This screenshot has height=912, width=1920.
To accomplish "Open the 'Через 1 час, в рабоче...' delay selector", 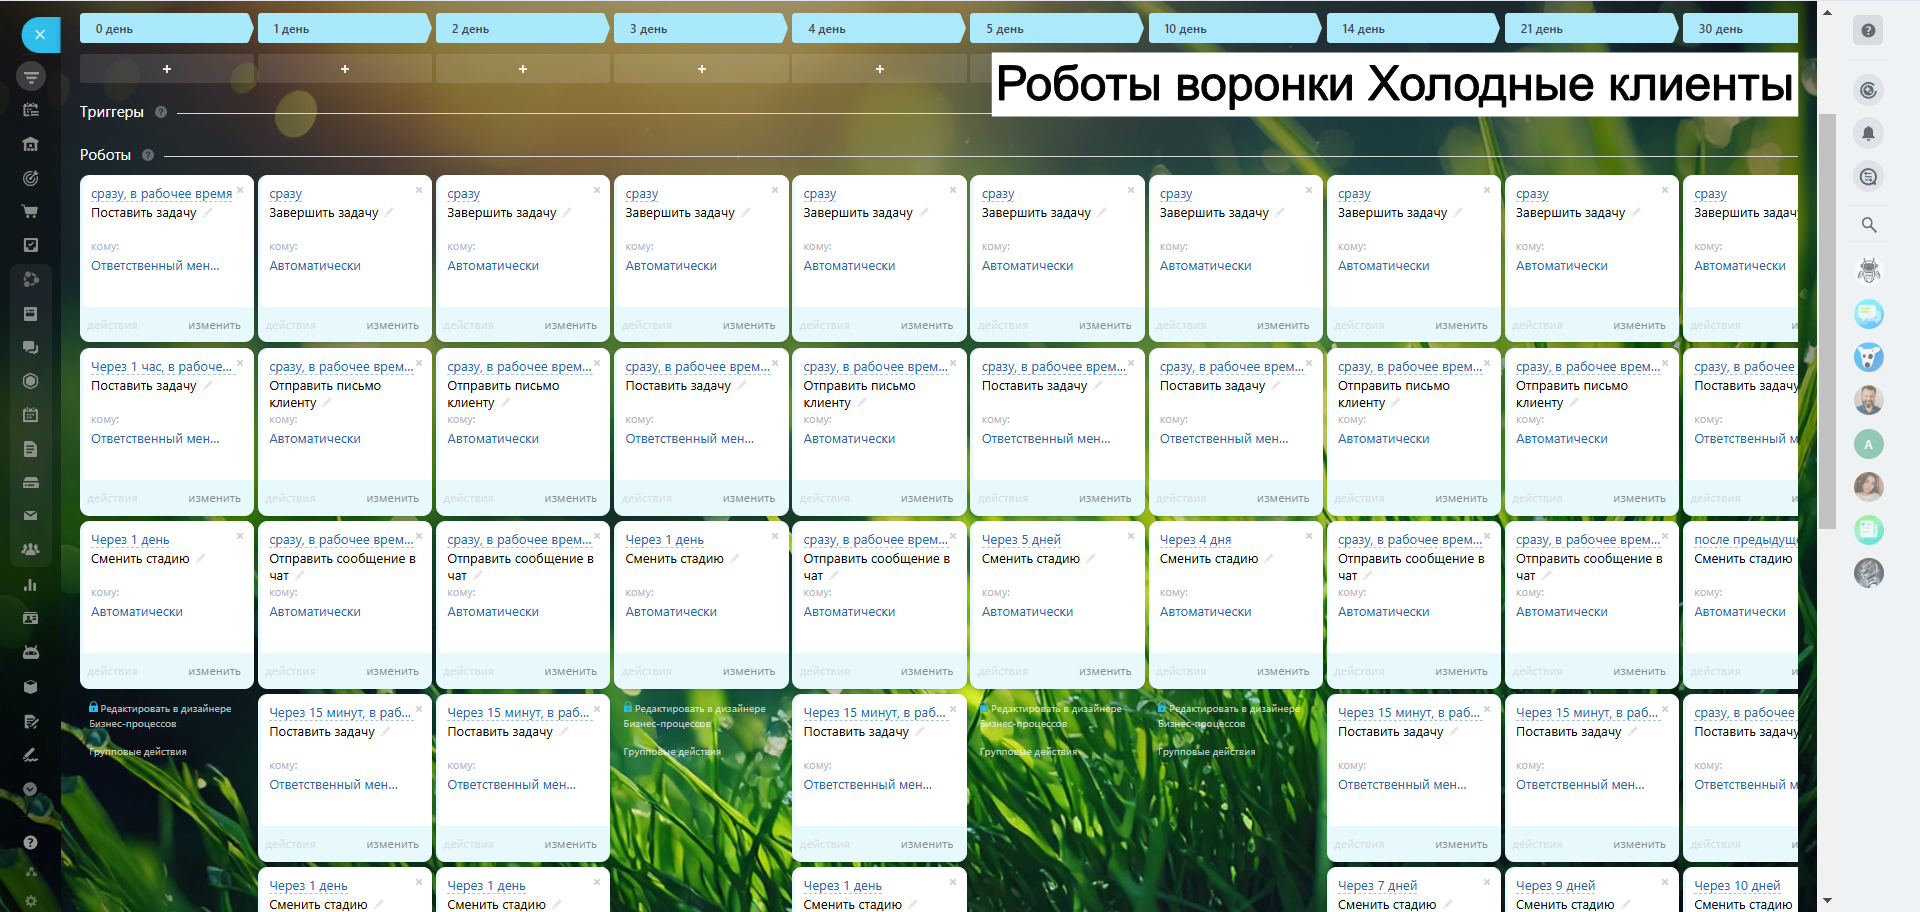I will coord(161,367).
